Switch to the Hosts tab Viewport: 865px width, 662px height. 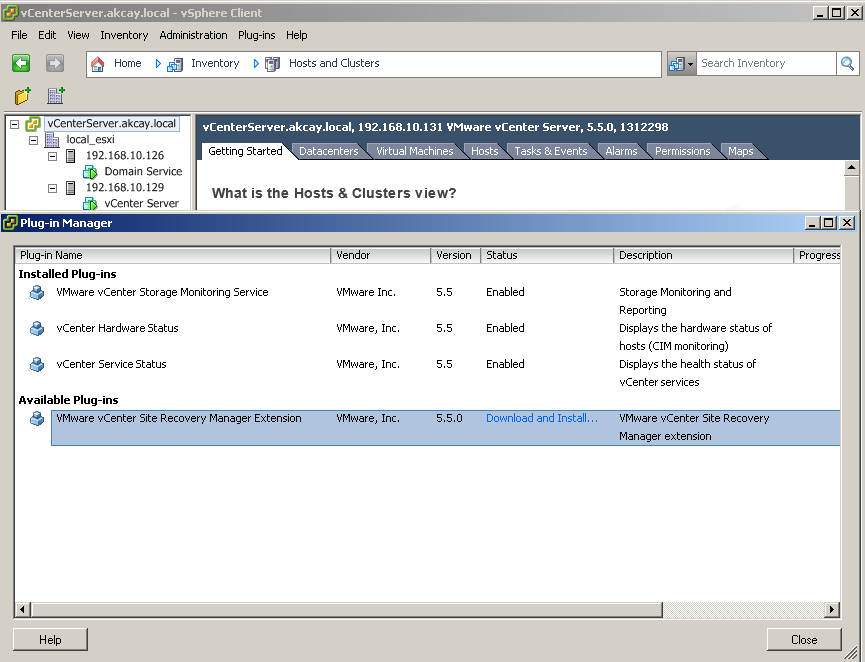coord(484,151)
